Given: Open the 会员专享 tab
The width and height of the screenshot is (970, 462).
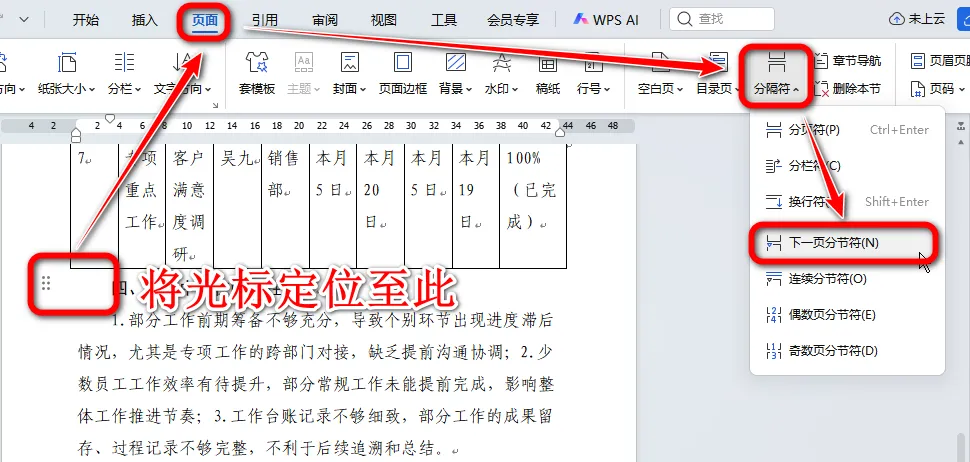Looking at the screenshot, I should pyautogui.click(x=513, y=20).
